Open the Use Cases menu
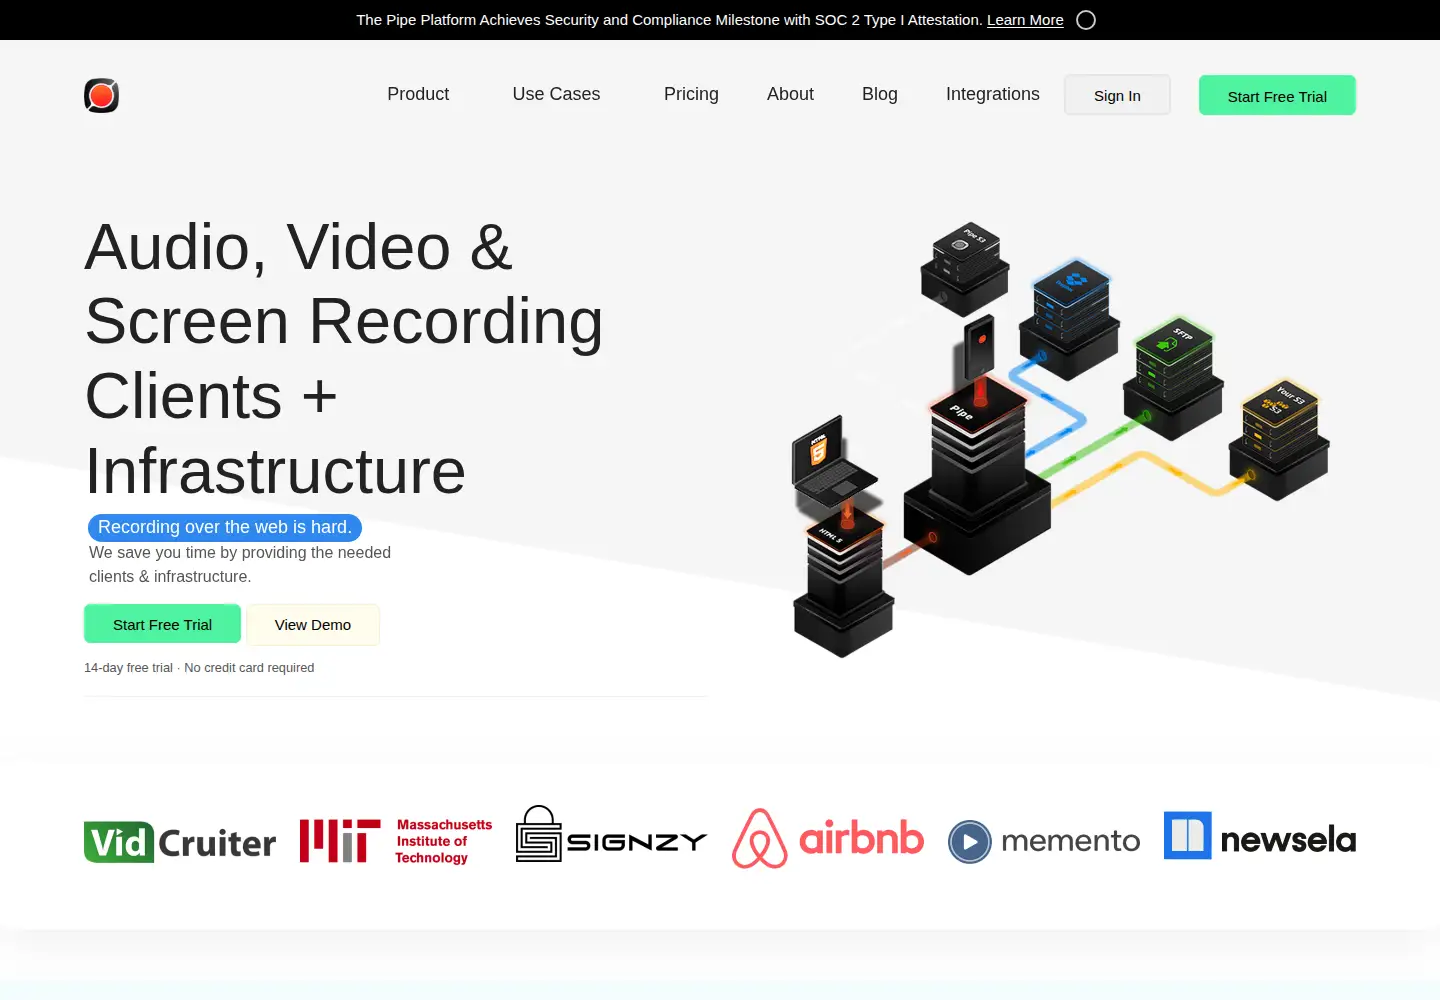 click(x=556, y=94)
